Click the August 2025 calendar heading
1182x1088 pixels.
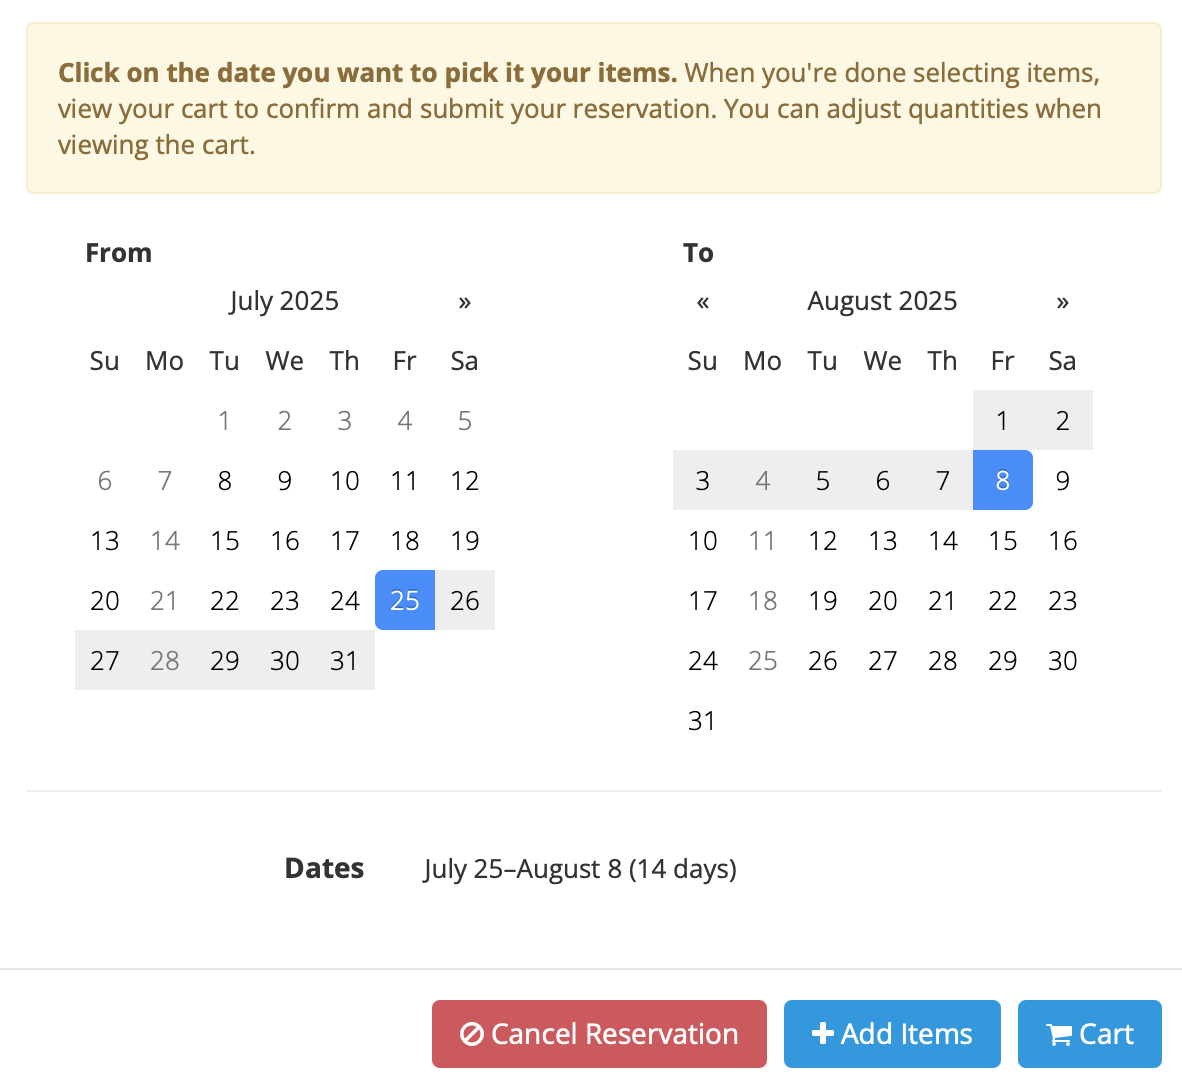[x=882, y=301]
